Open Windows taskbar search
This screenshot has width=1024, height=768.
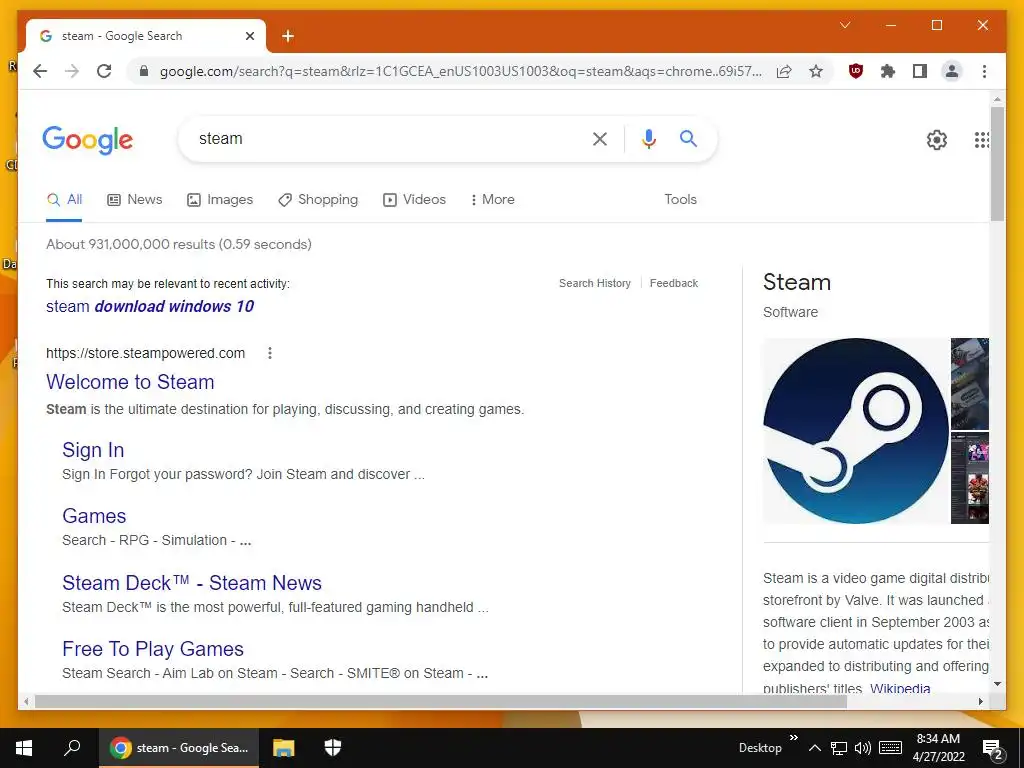pos(72,748)
